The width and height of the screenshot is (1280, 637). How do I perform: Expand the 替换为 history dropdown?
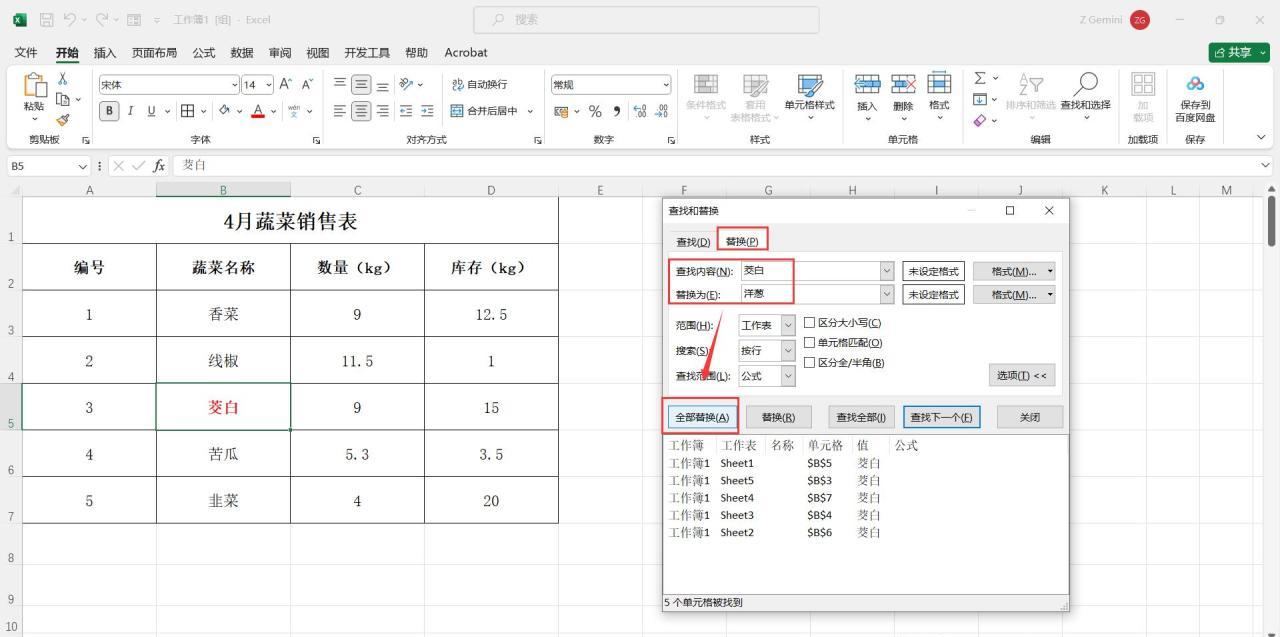tap(886, 294)
